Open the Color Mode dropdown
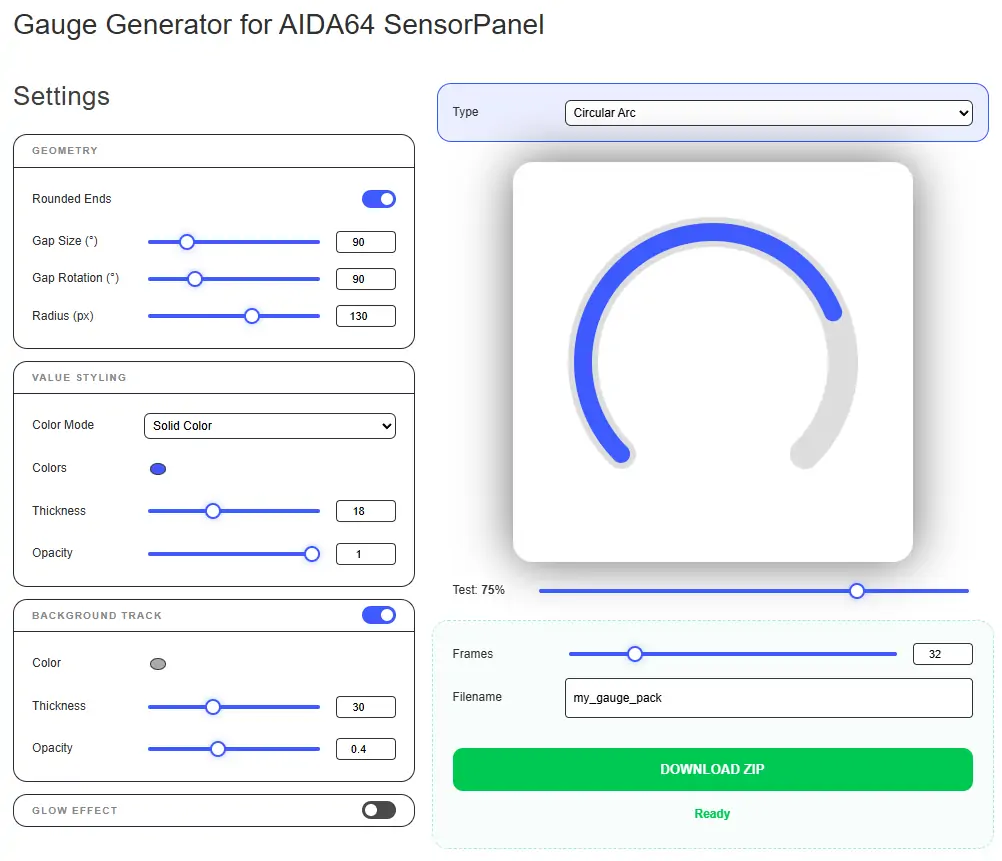 click(x=270, y=426)
